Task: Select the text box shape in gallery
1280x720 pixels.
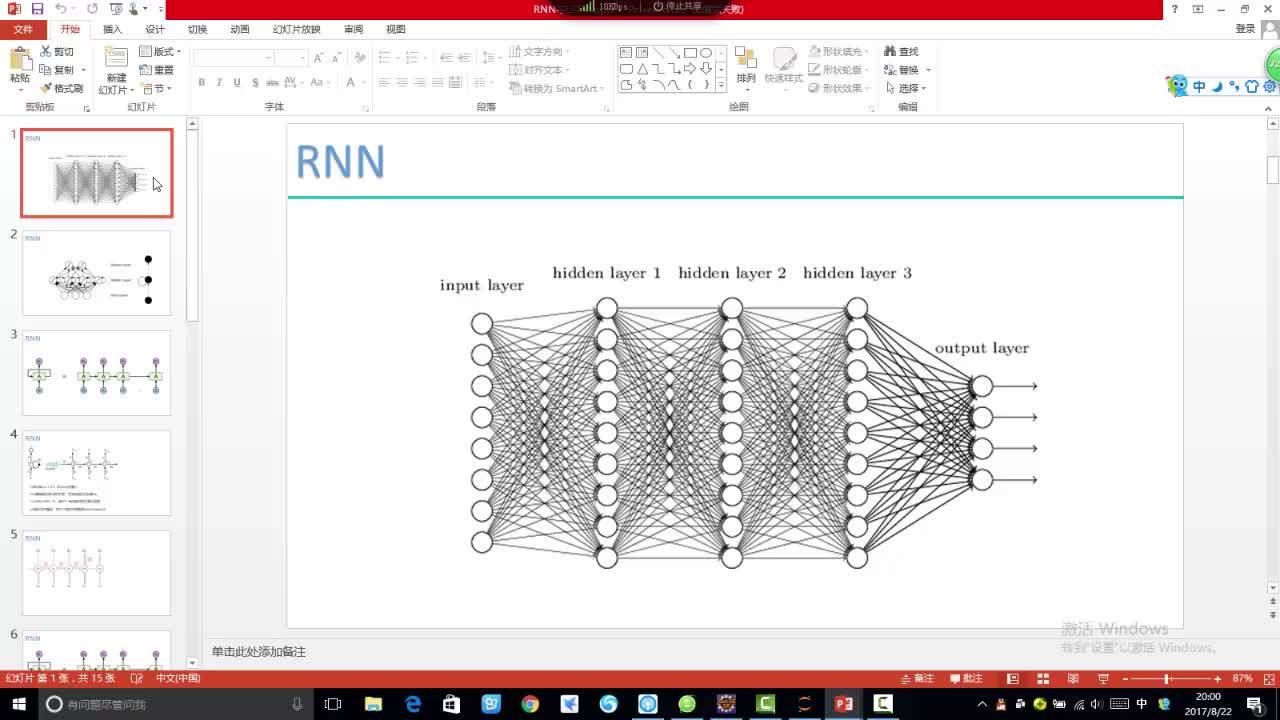Action: pos(626,53)
